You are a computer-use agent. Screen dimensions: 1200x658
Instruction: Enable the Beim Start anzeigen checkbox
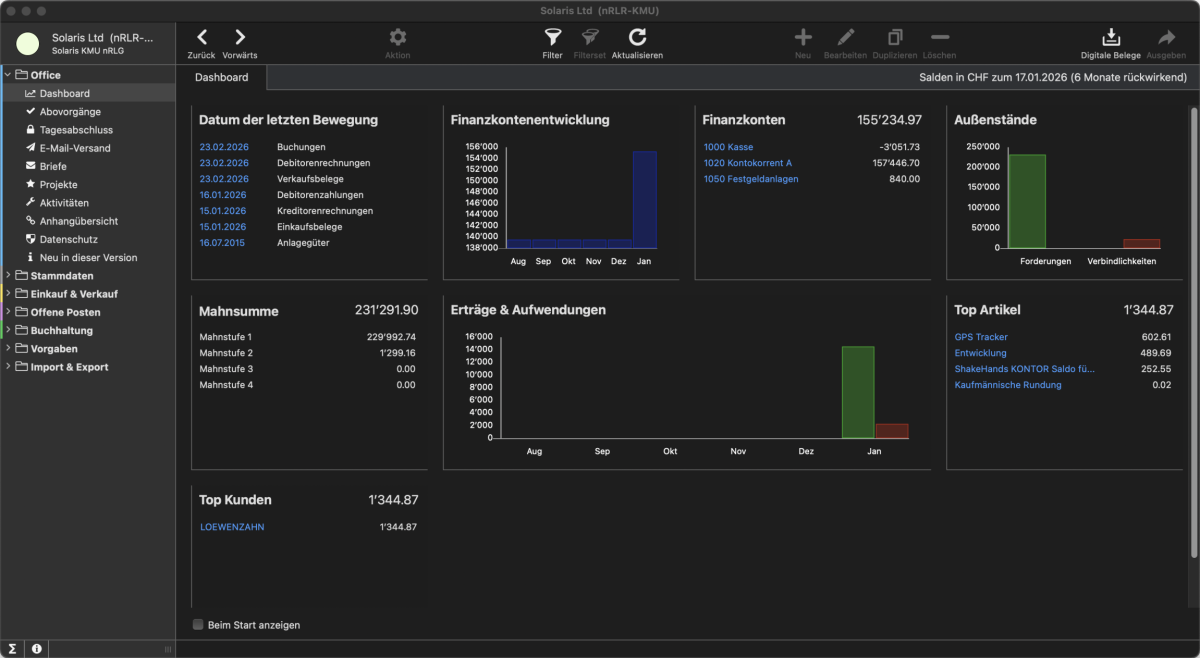pos(198,625)
